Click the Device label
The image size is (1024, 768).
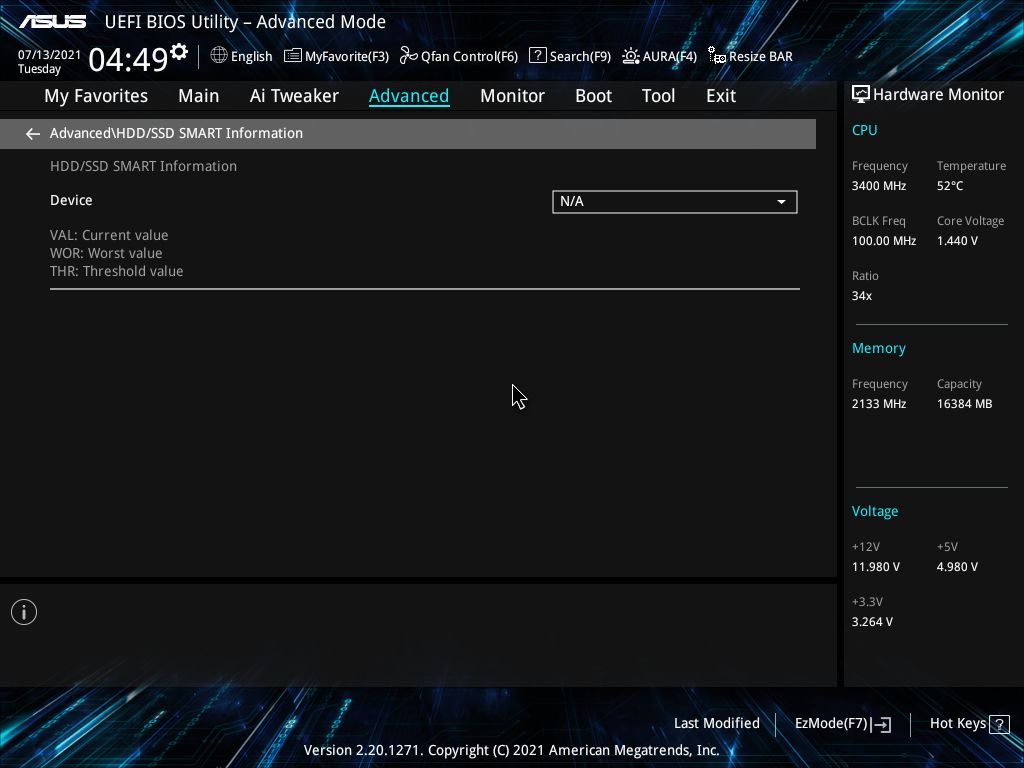tap(71, 200)
